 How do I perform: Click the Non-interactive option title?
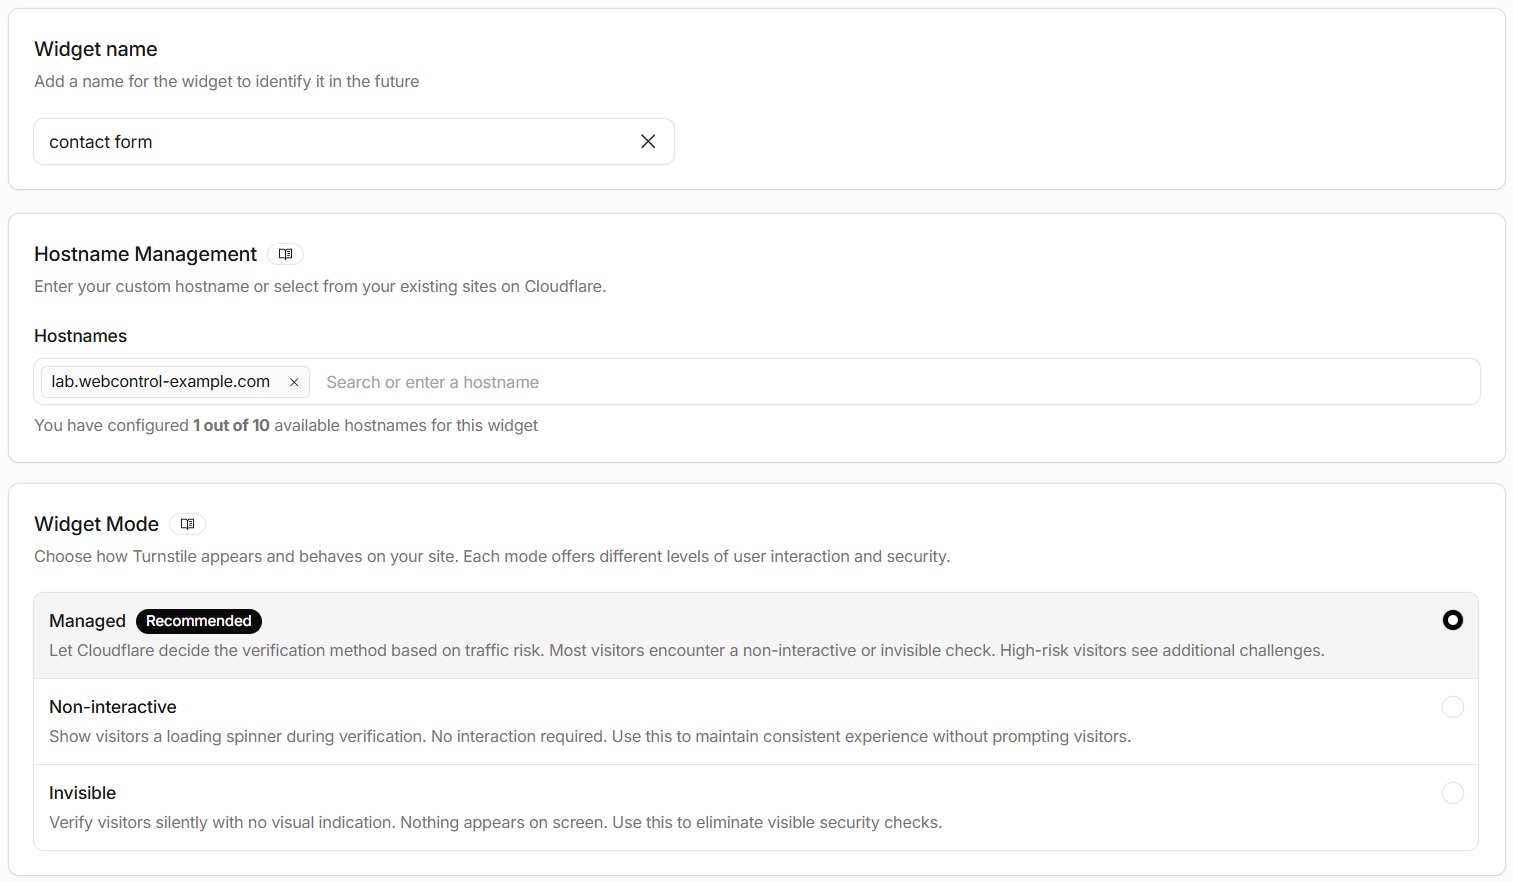[113, 707]
